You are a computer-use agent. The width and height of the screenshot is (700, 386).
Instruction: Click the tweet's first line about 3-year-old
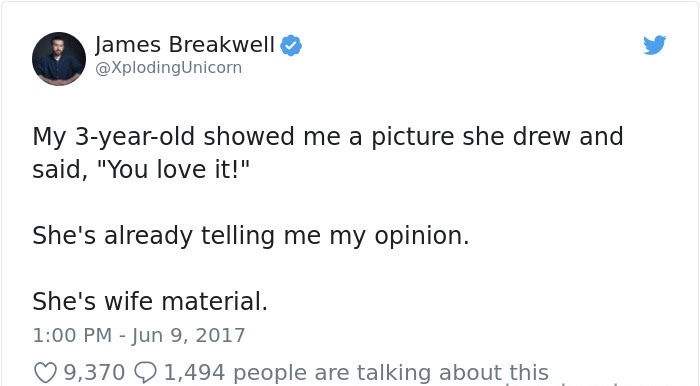328,137
